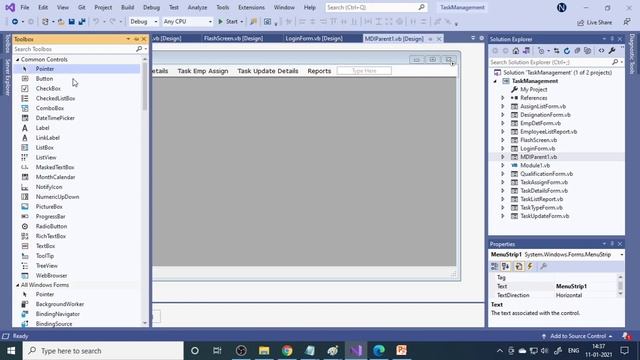Click the Save All icon in the toolbar
Viewport: 640px width, 360px height.
[82, 22]
